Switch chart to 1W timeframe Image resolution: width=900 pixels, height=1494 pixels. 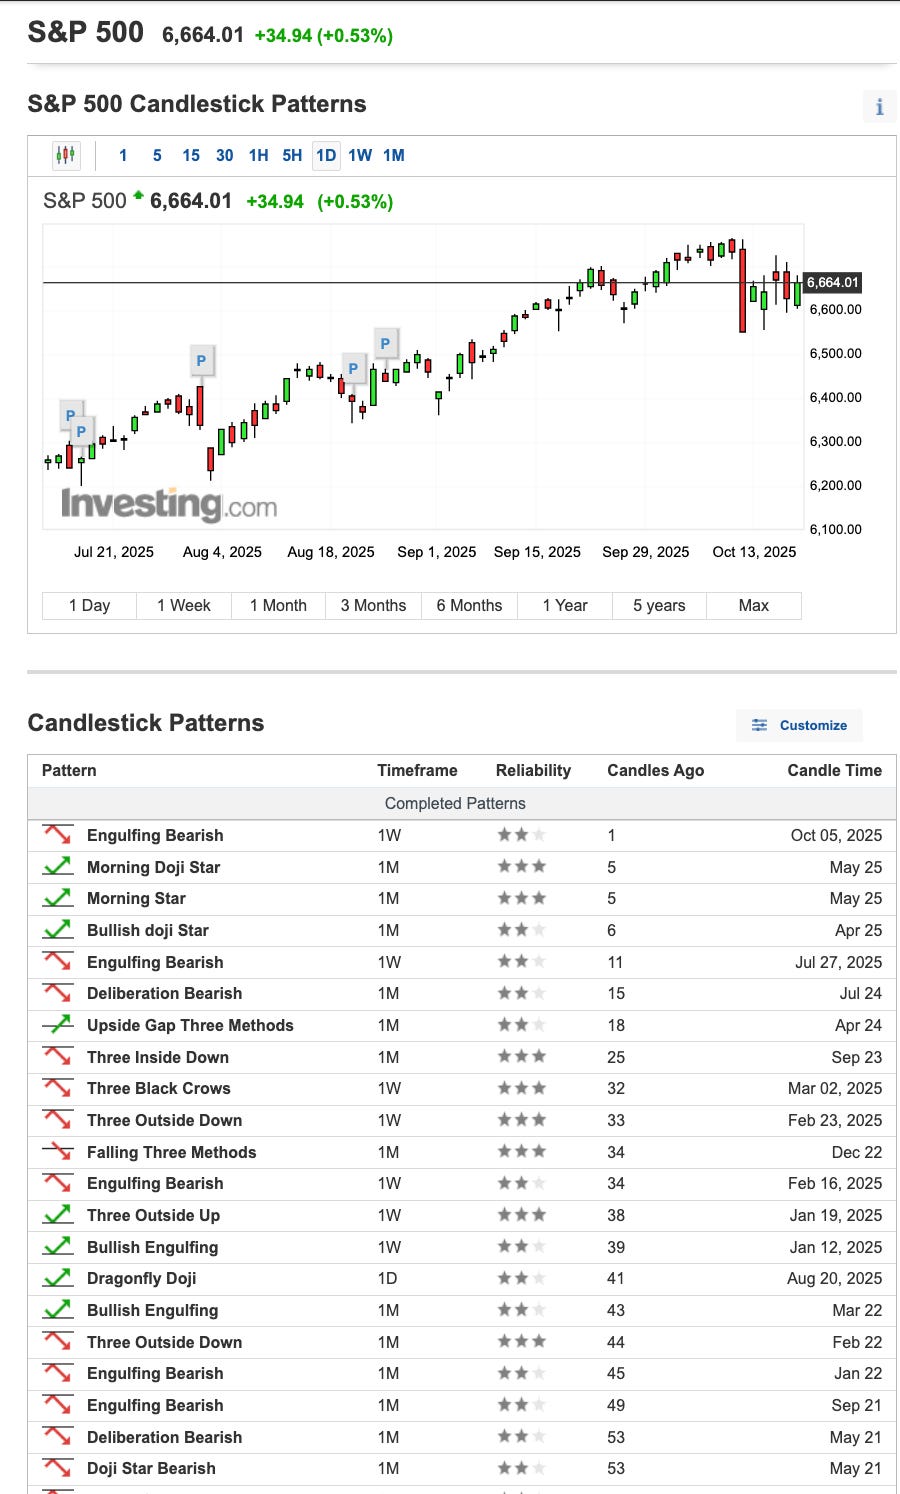click(x=360, y=155)
